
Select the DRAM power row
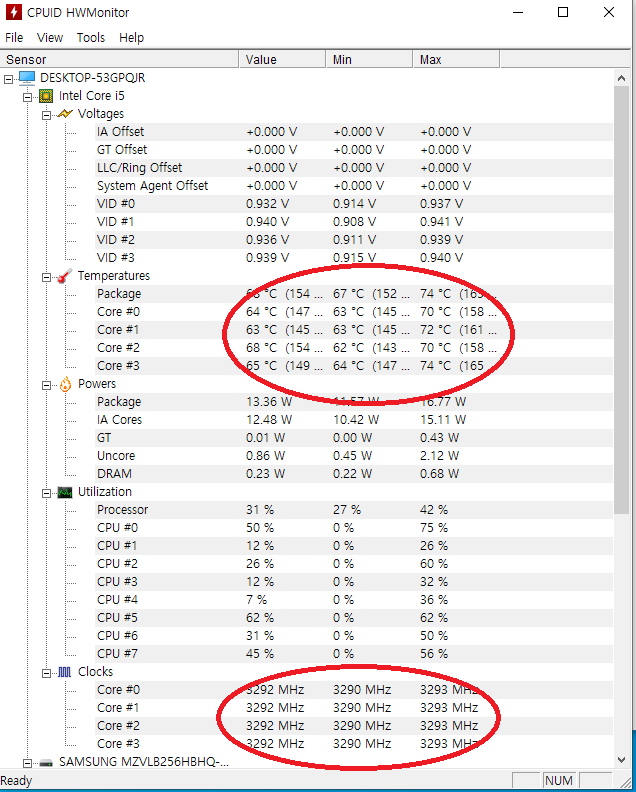coord(354,474)
